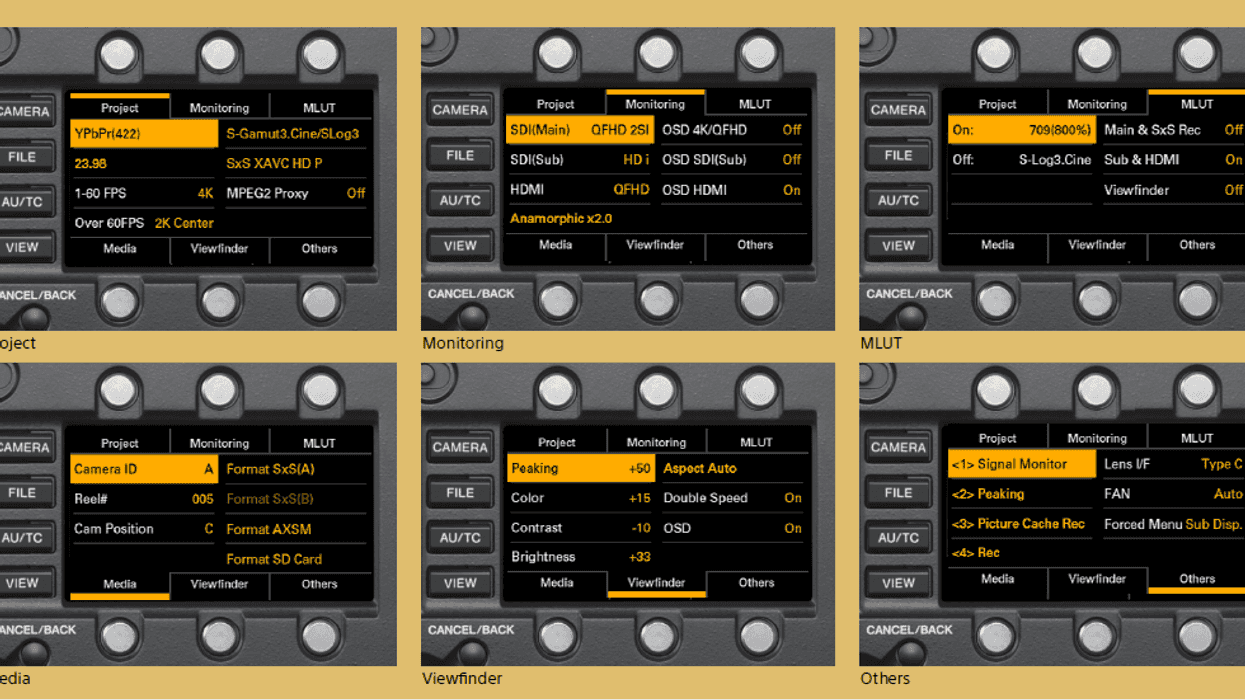Toggle OSD On on the Viewfinder screen

click(732, 528)
